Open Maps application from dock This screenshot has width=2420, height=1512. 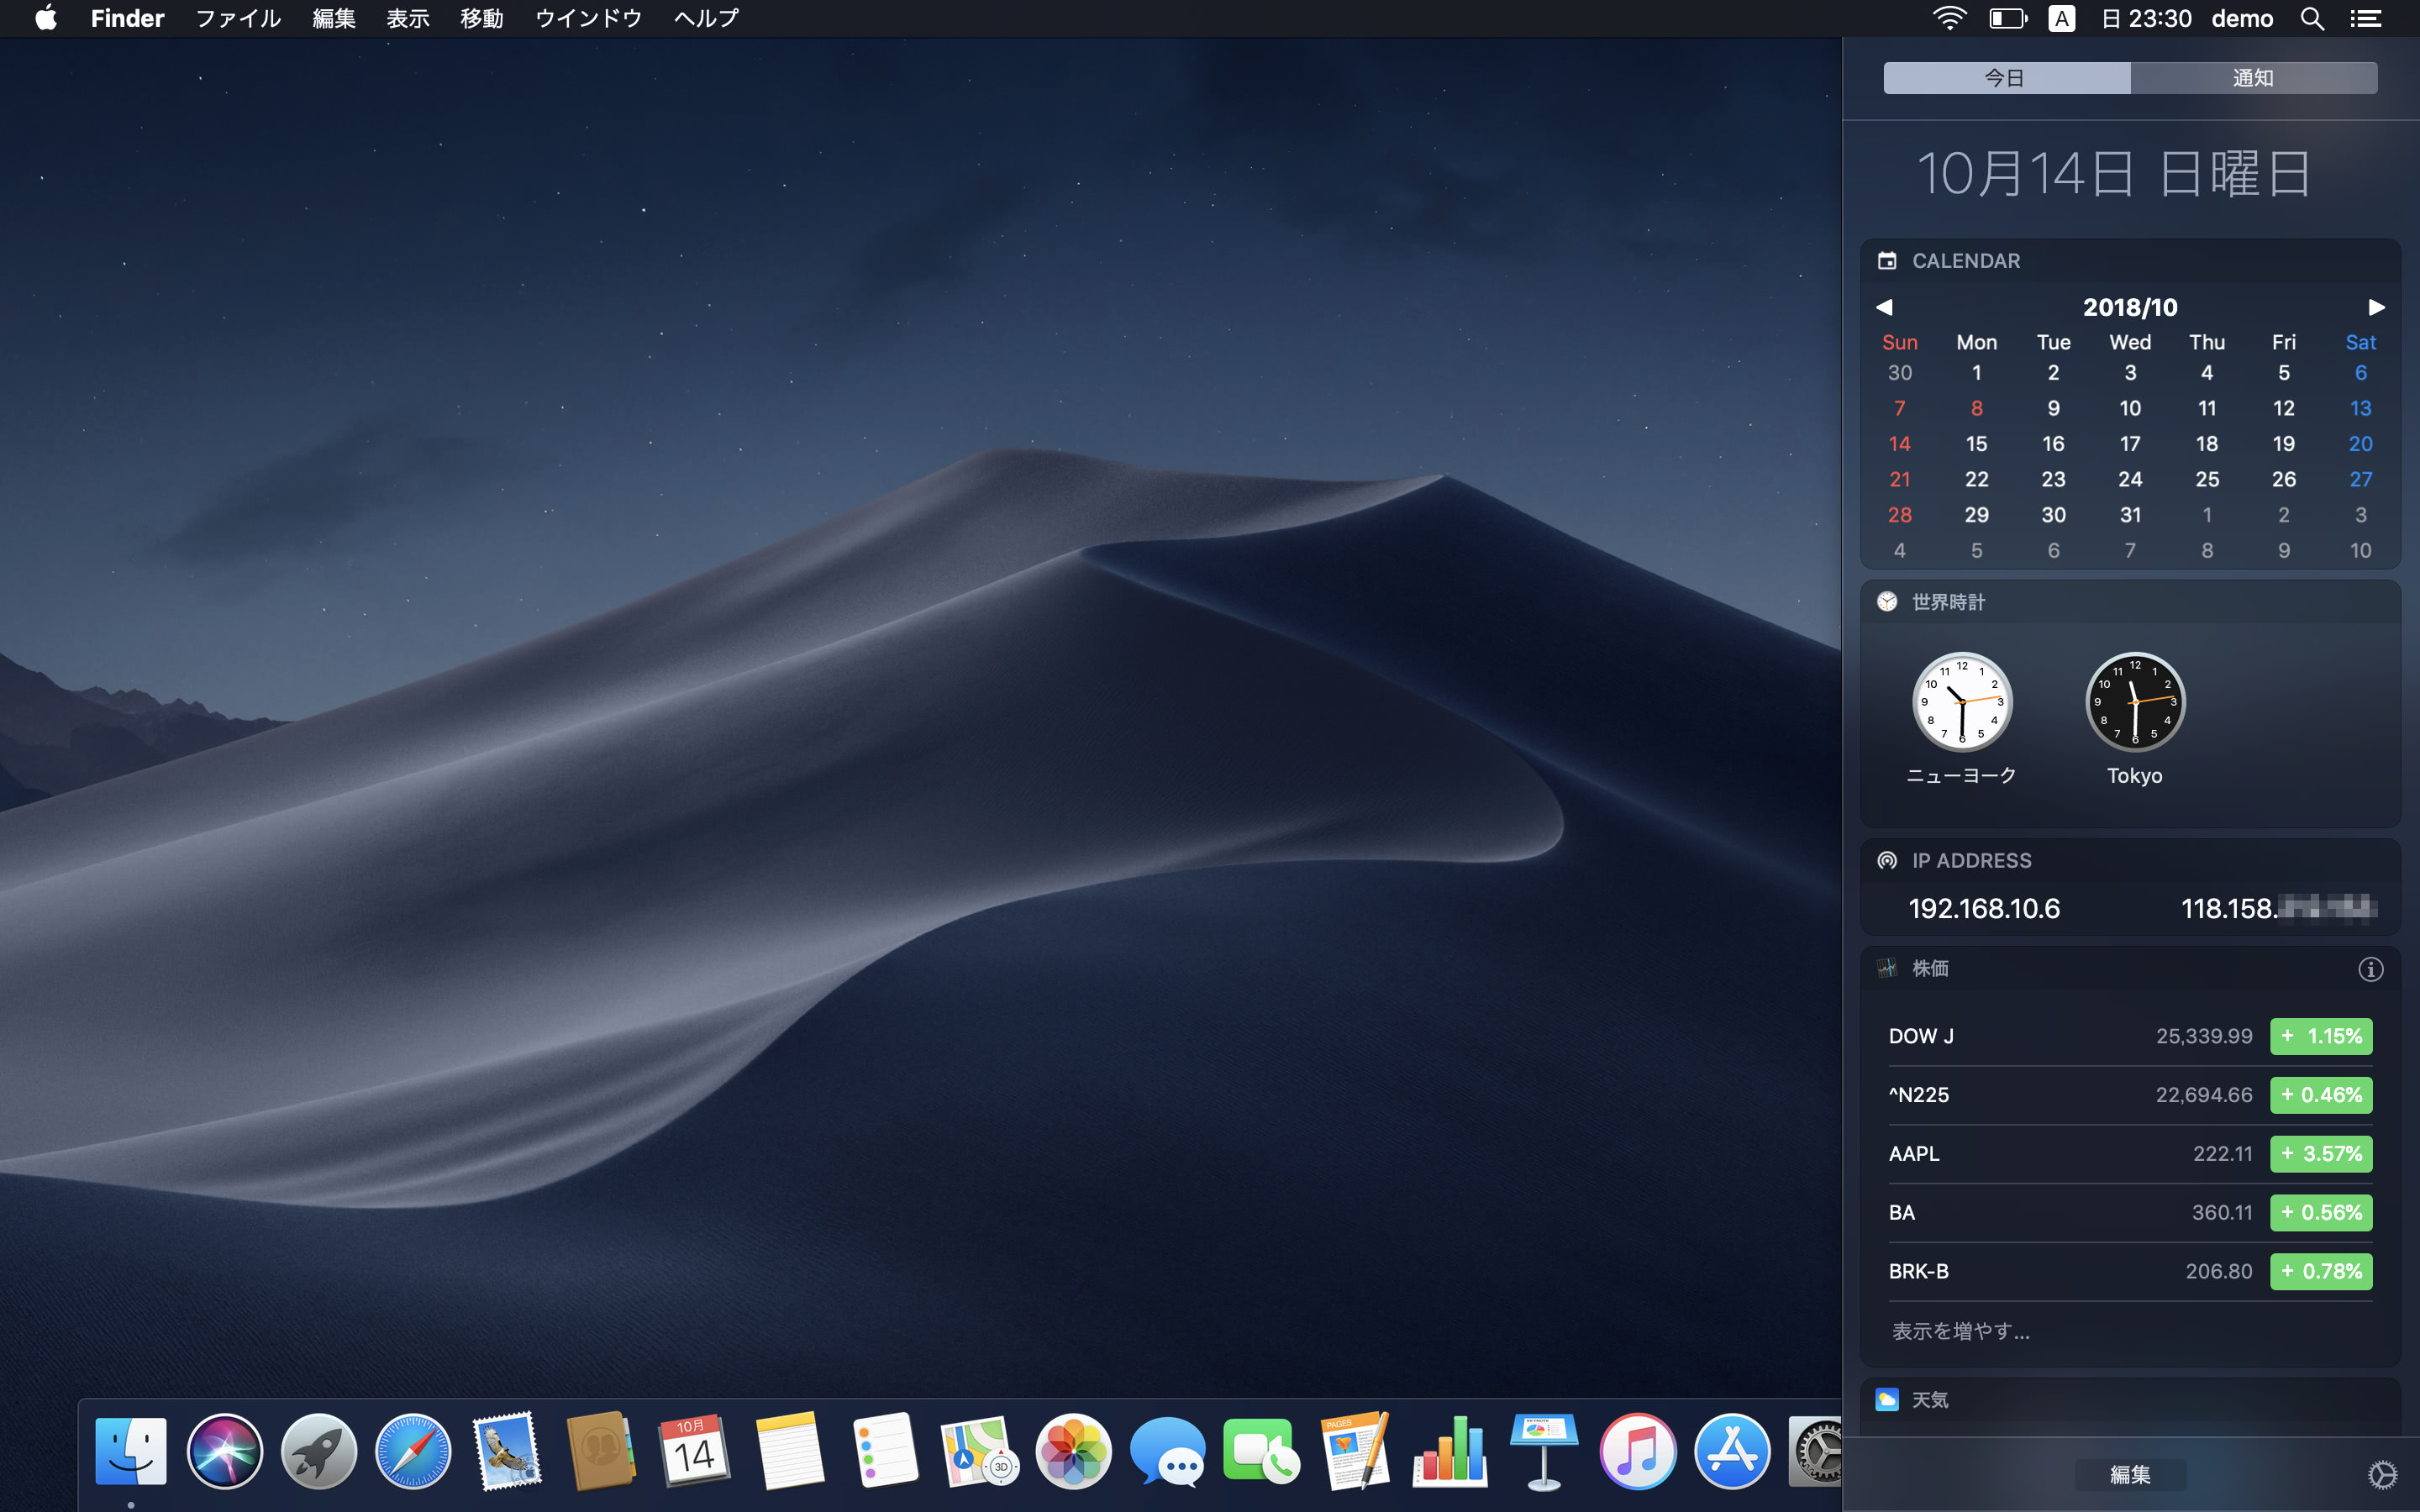(x=976, y=1451)
